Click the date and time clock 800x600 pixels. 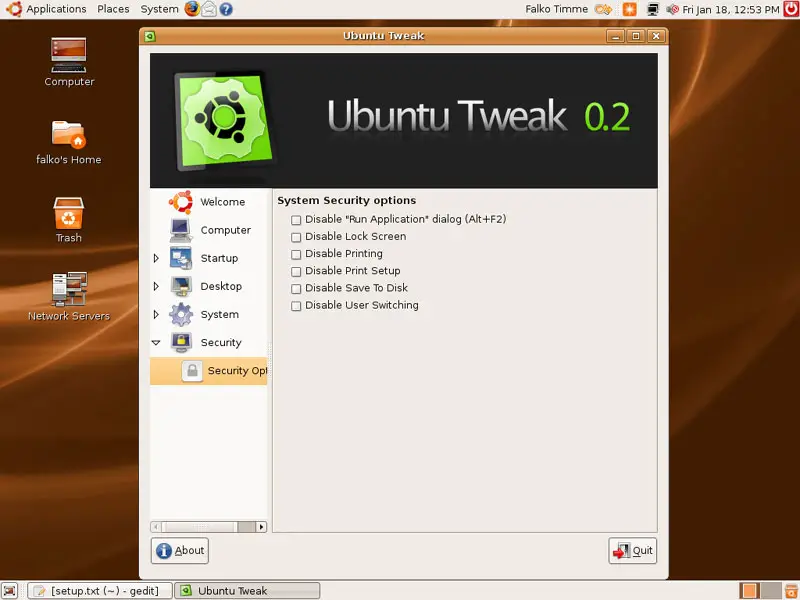[731, 9]
